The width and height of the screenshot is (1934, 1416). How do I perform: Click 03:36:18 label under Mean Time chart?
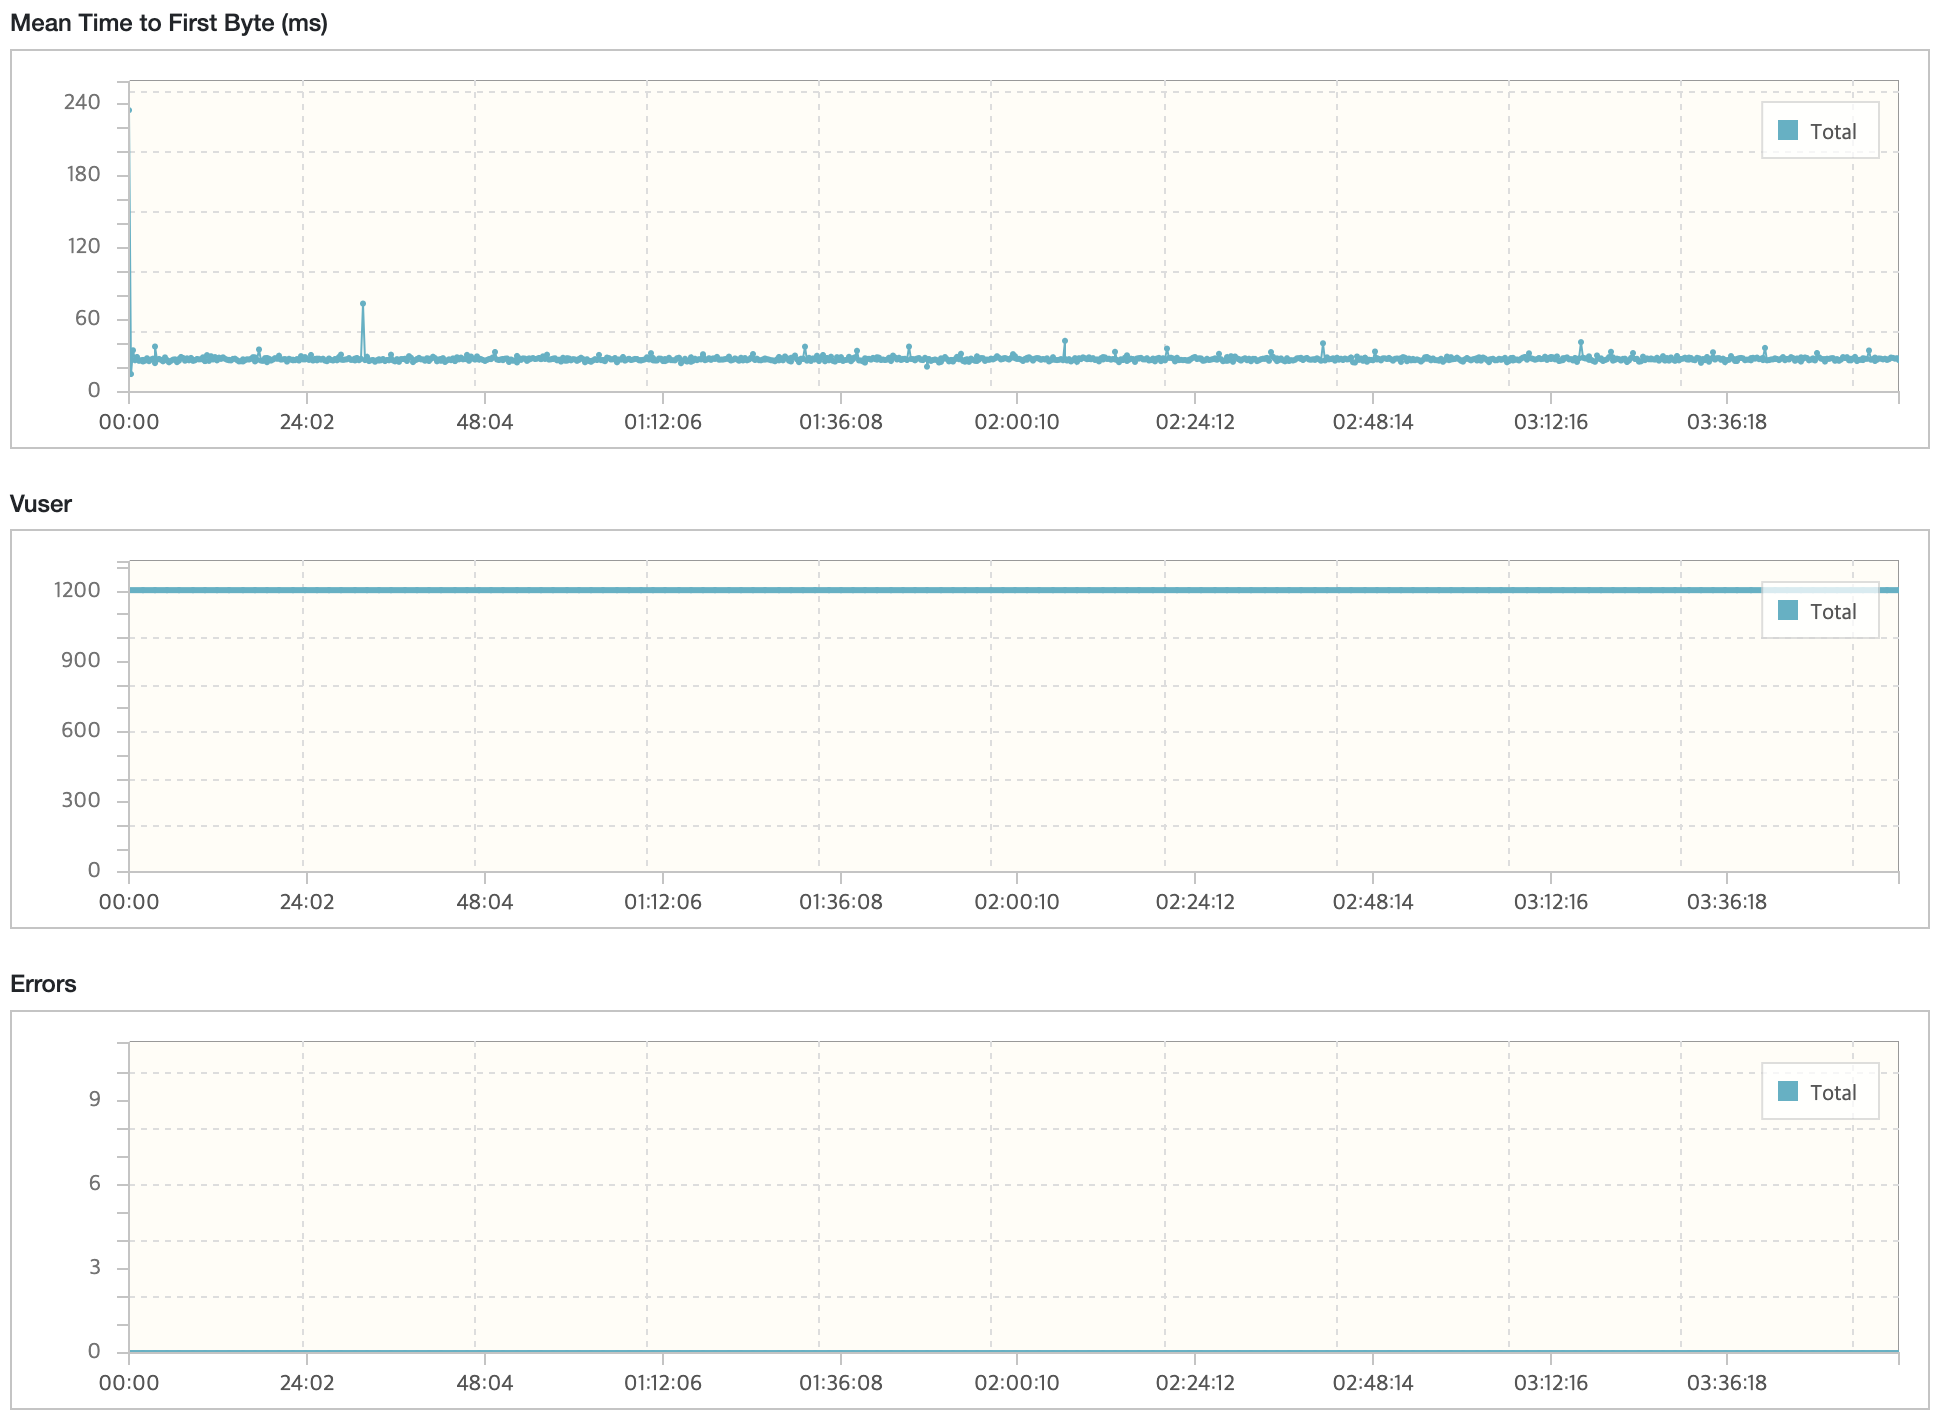point(1727,422)
